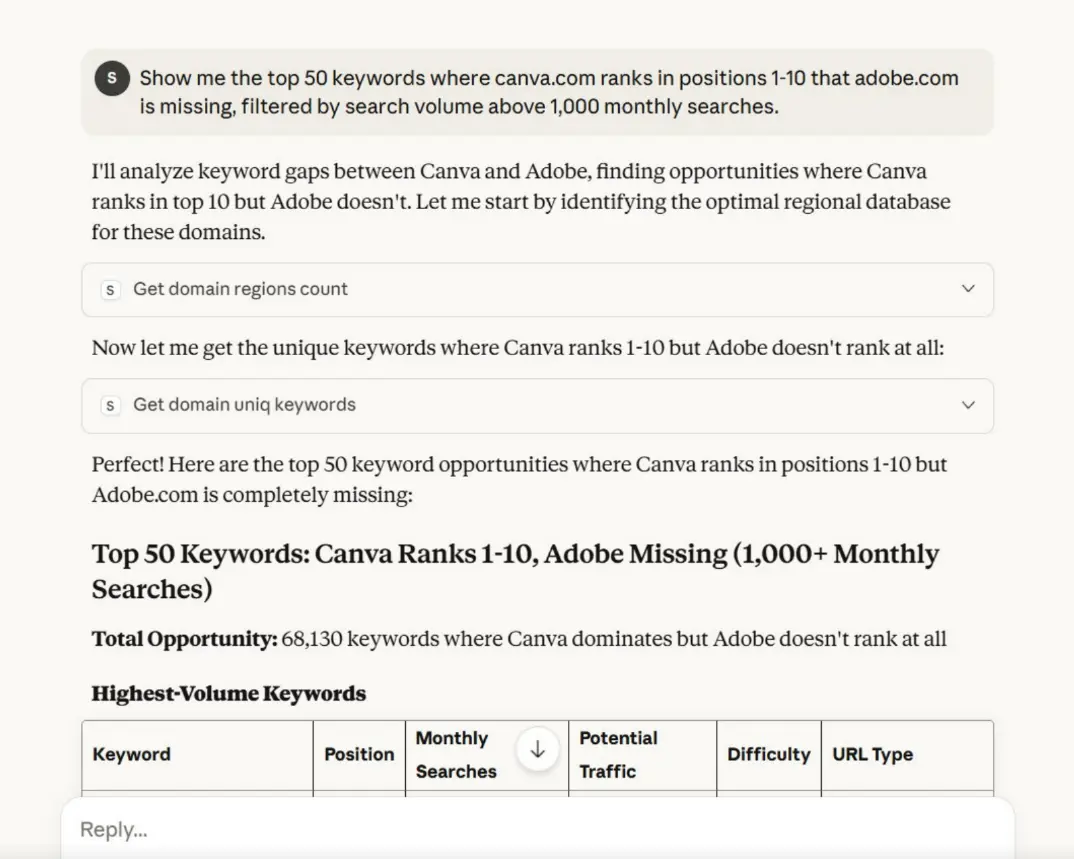This screenshot has width=1074, height=859.
Task: Click the 'Top 50 Keywords' heading
Action: point(515,570)
